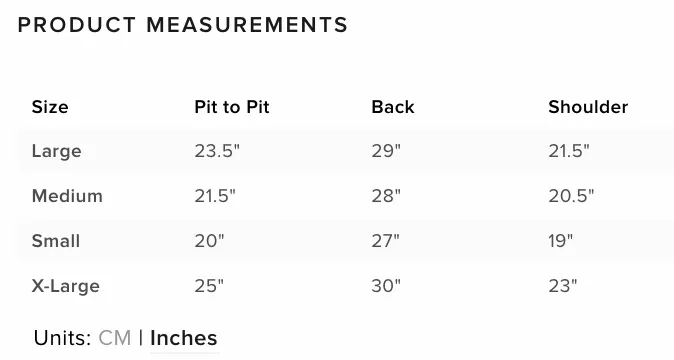Click the Large back measurement 29"

386,151
